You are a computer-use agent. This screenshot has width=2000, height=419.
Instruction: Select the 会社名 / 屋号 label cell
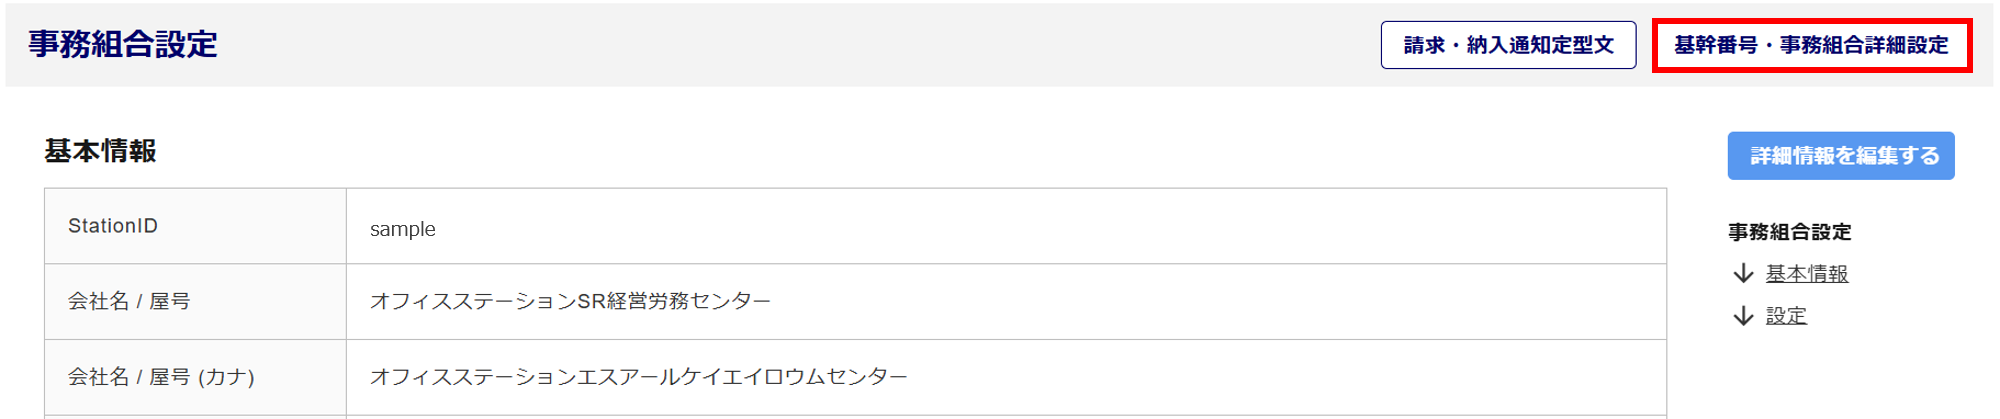coord(129,301)
